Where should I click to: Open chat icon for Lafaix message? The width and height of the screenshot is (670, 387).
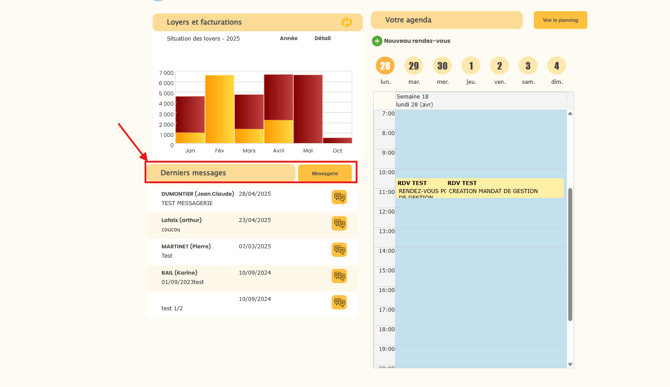pos(339,223)
